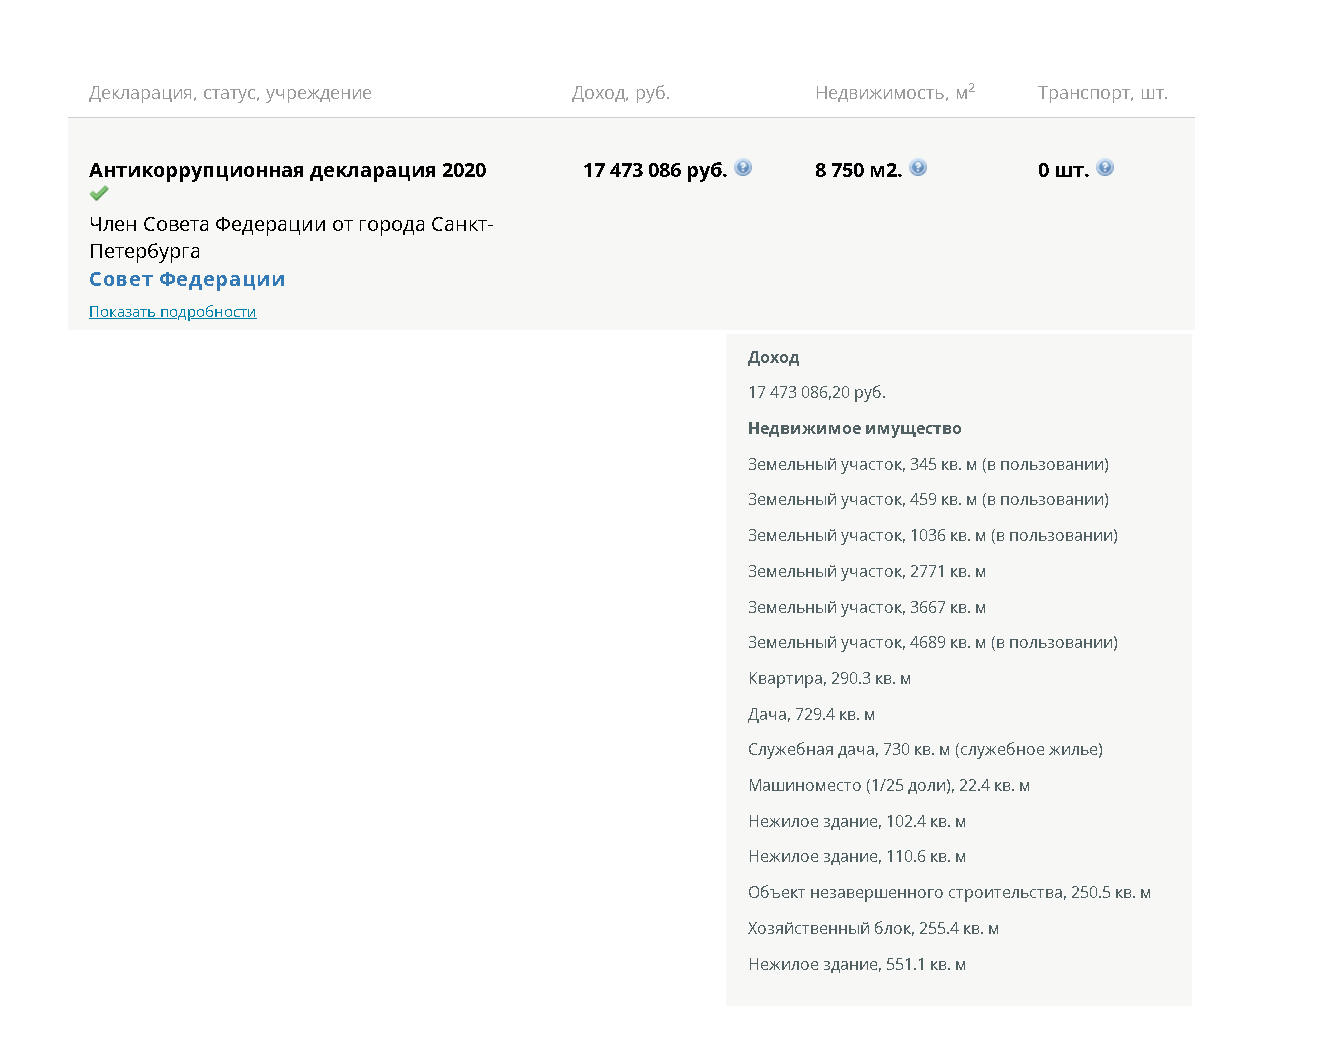Click Земельный участок, 2771 кв. м row

click(867, 571)
